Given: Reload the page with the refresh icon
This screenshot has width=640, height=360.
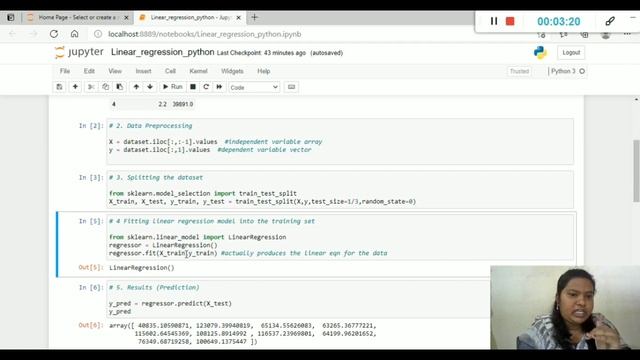Looking at the screenshot, I should click(54, 34).
